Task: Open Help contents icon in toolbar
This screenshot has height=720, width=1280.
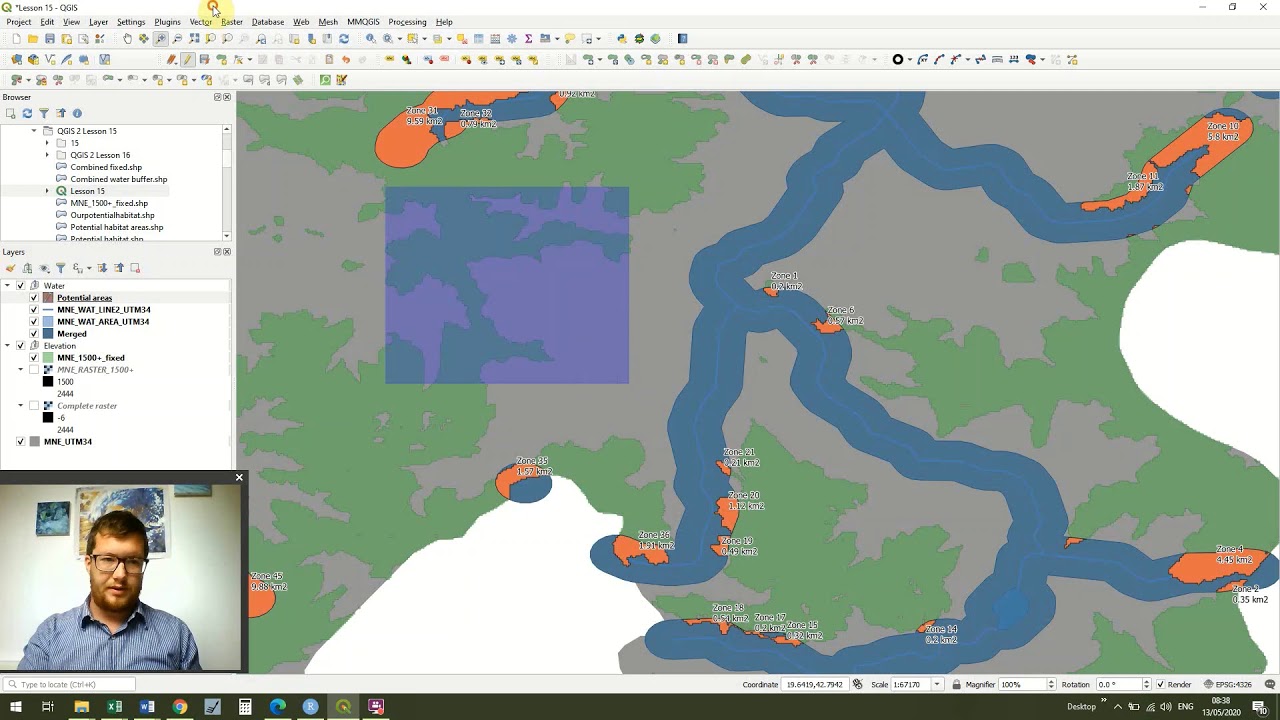Action: pos(683,39)
